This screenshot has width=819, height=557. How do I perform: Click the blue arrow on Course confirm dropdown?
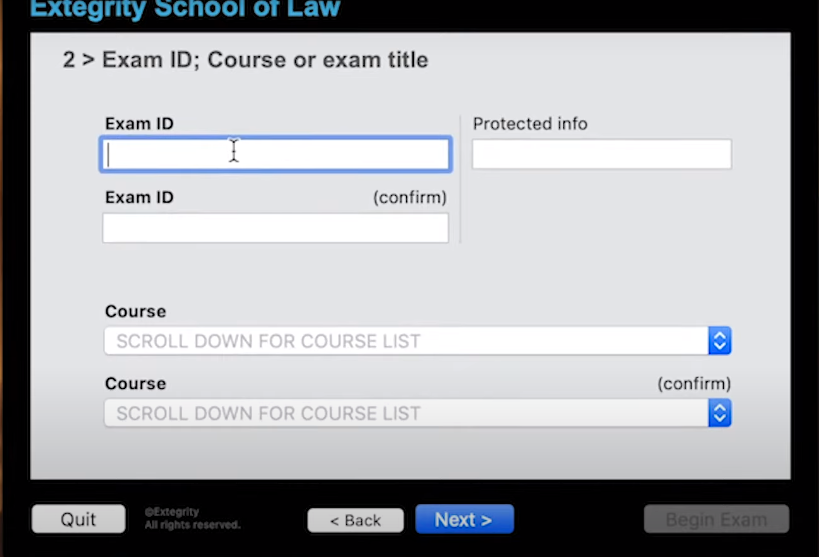(720, 413)
